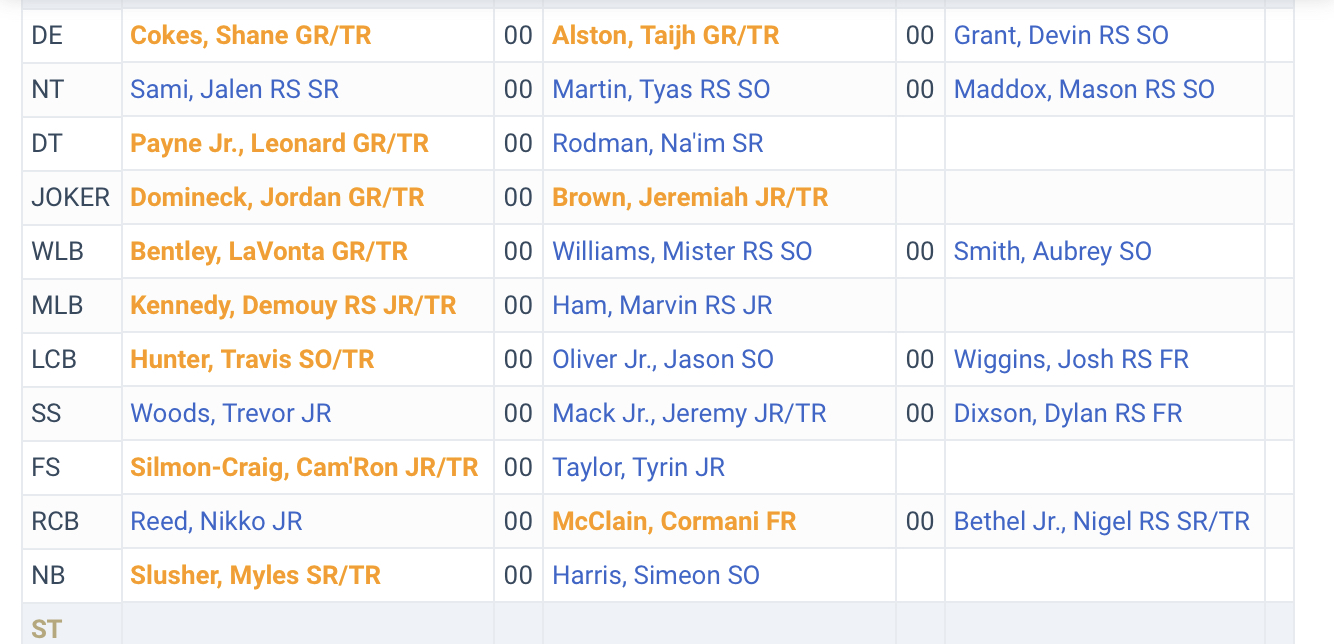Image resolution: width=1334 pixels, height=644 pixels.
Task: Select Hunter, Travis SO/TR link
Action: pos(253,359)
